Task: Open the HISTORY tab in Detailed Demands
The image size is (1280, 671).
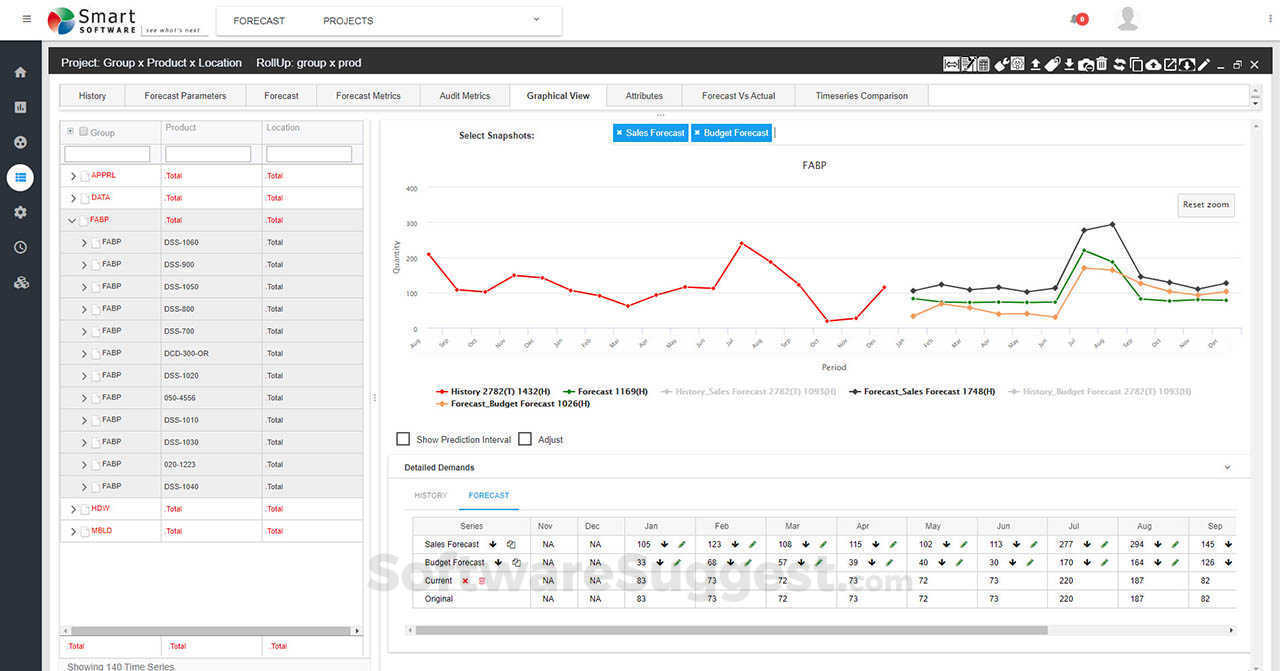Action: click(x=430, y=495)
